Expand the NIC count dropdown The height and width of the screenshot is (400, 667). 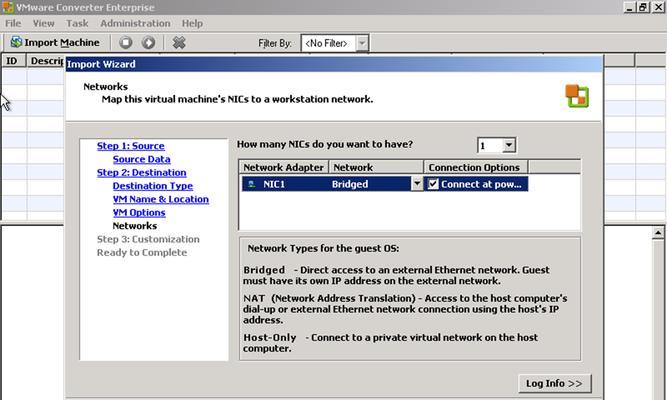point(509,146)
